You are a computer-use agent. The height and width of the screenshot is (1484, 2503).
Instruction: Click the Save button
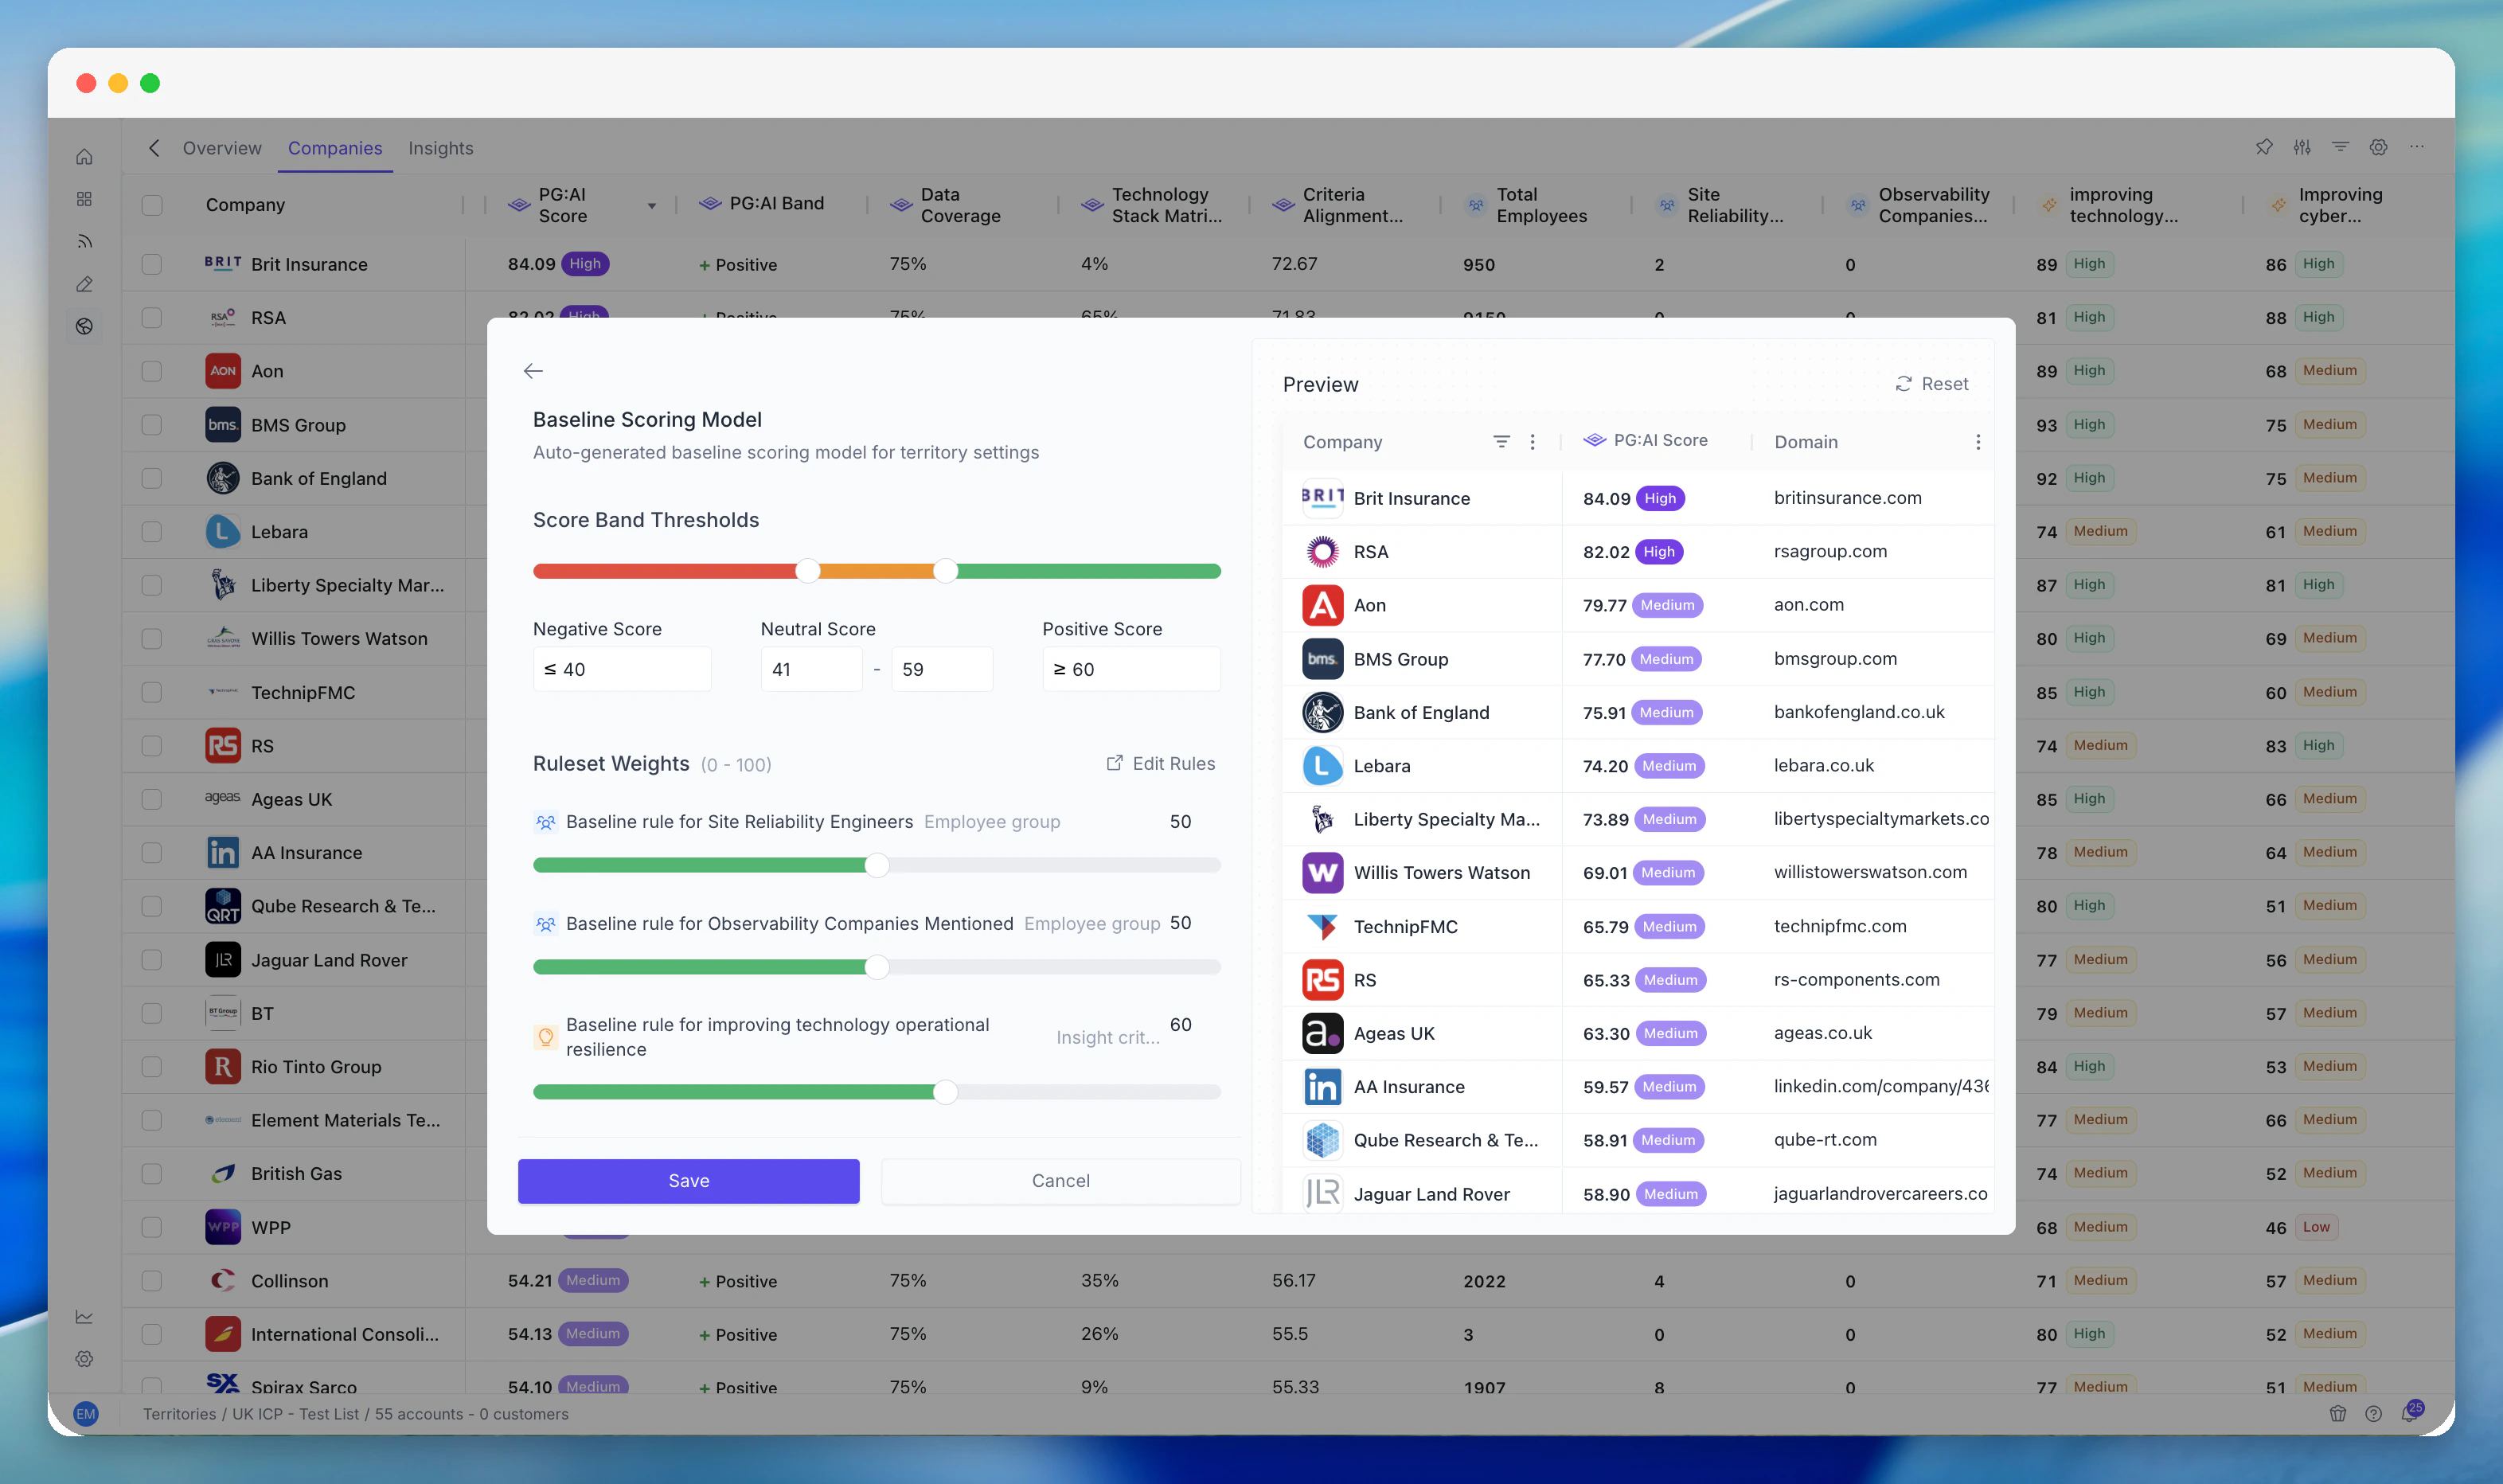688,1181
